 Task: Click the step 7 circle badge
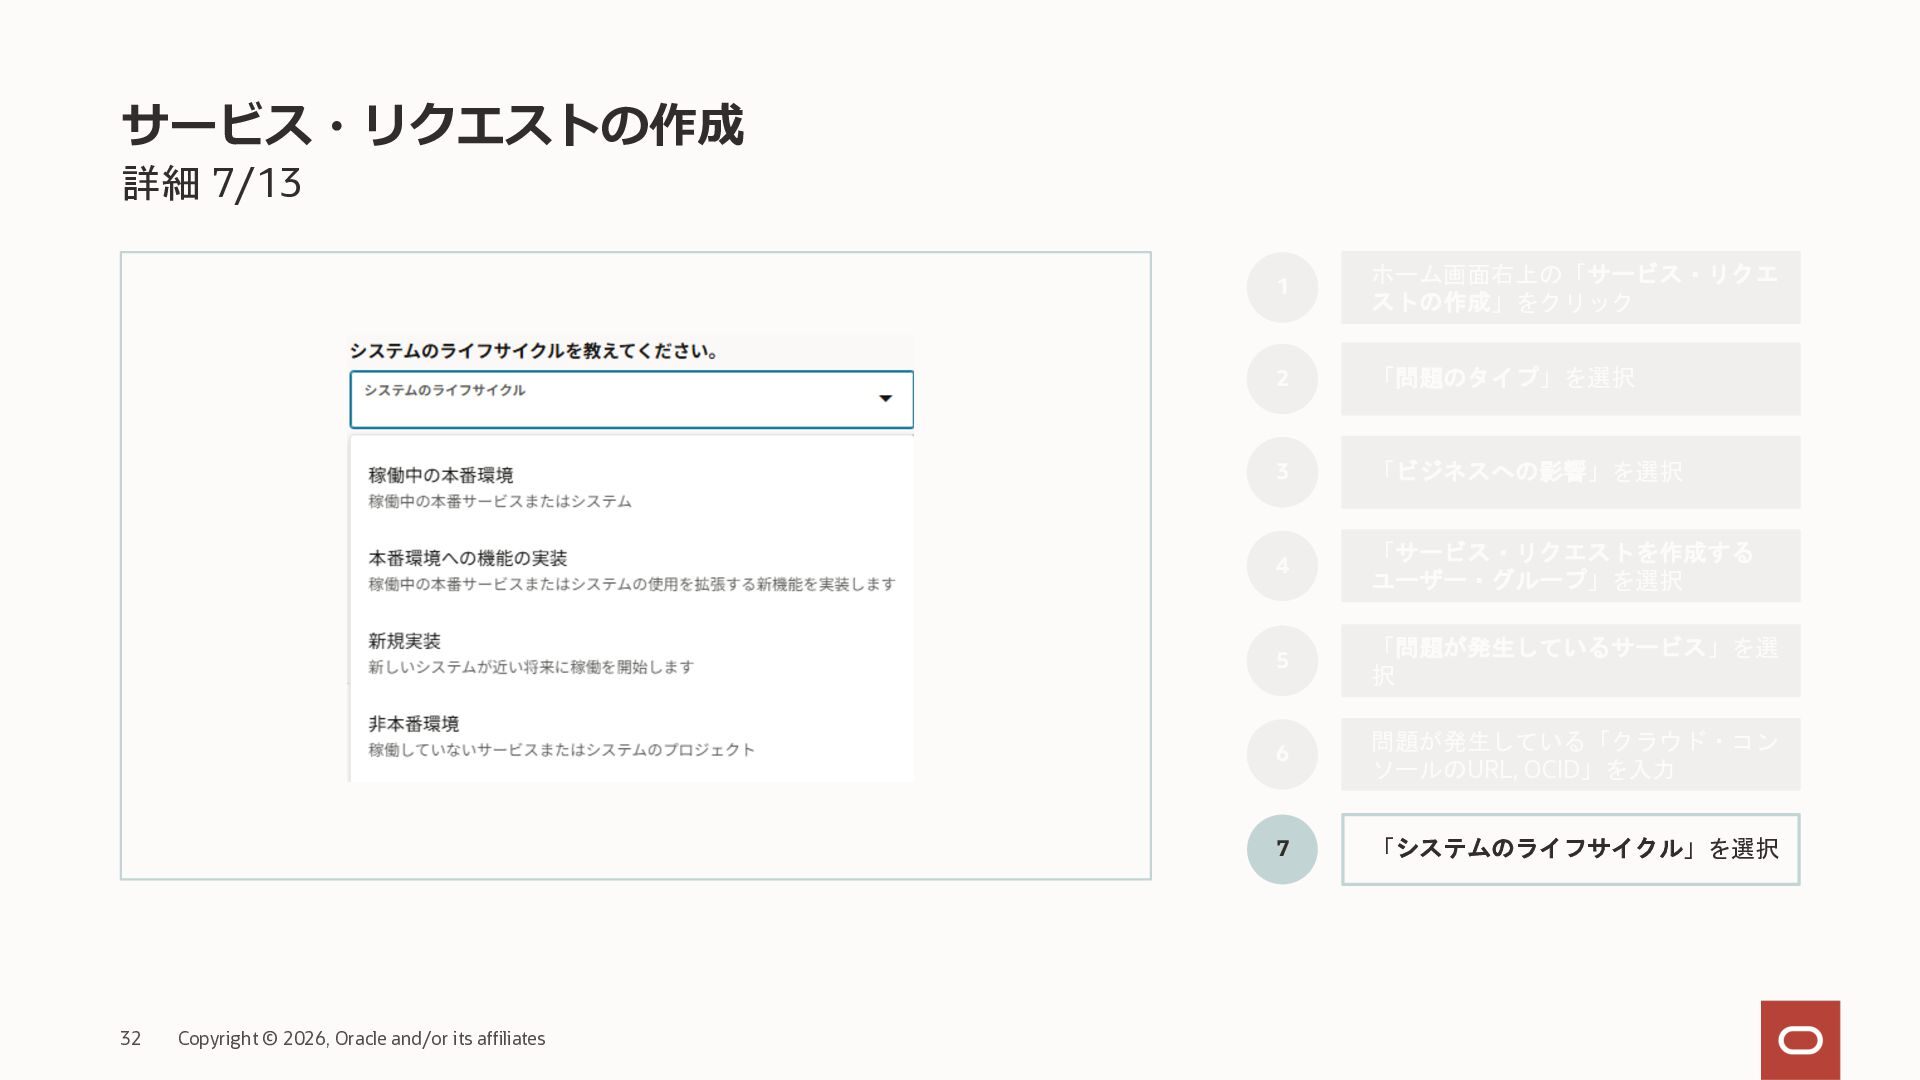point(1282,849)
